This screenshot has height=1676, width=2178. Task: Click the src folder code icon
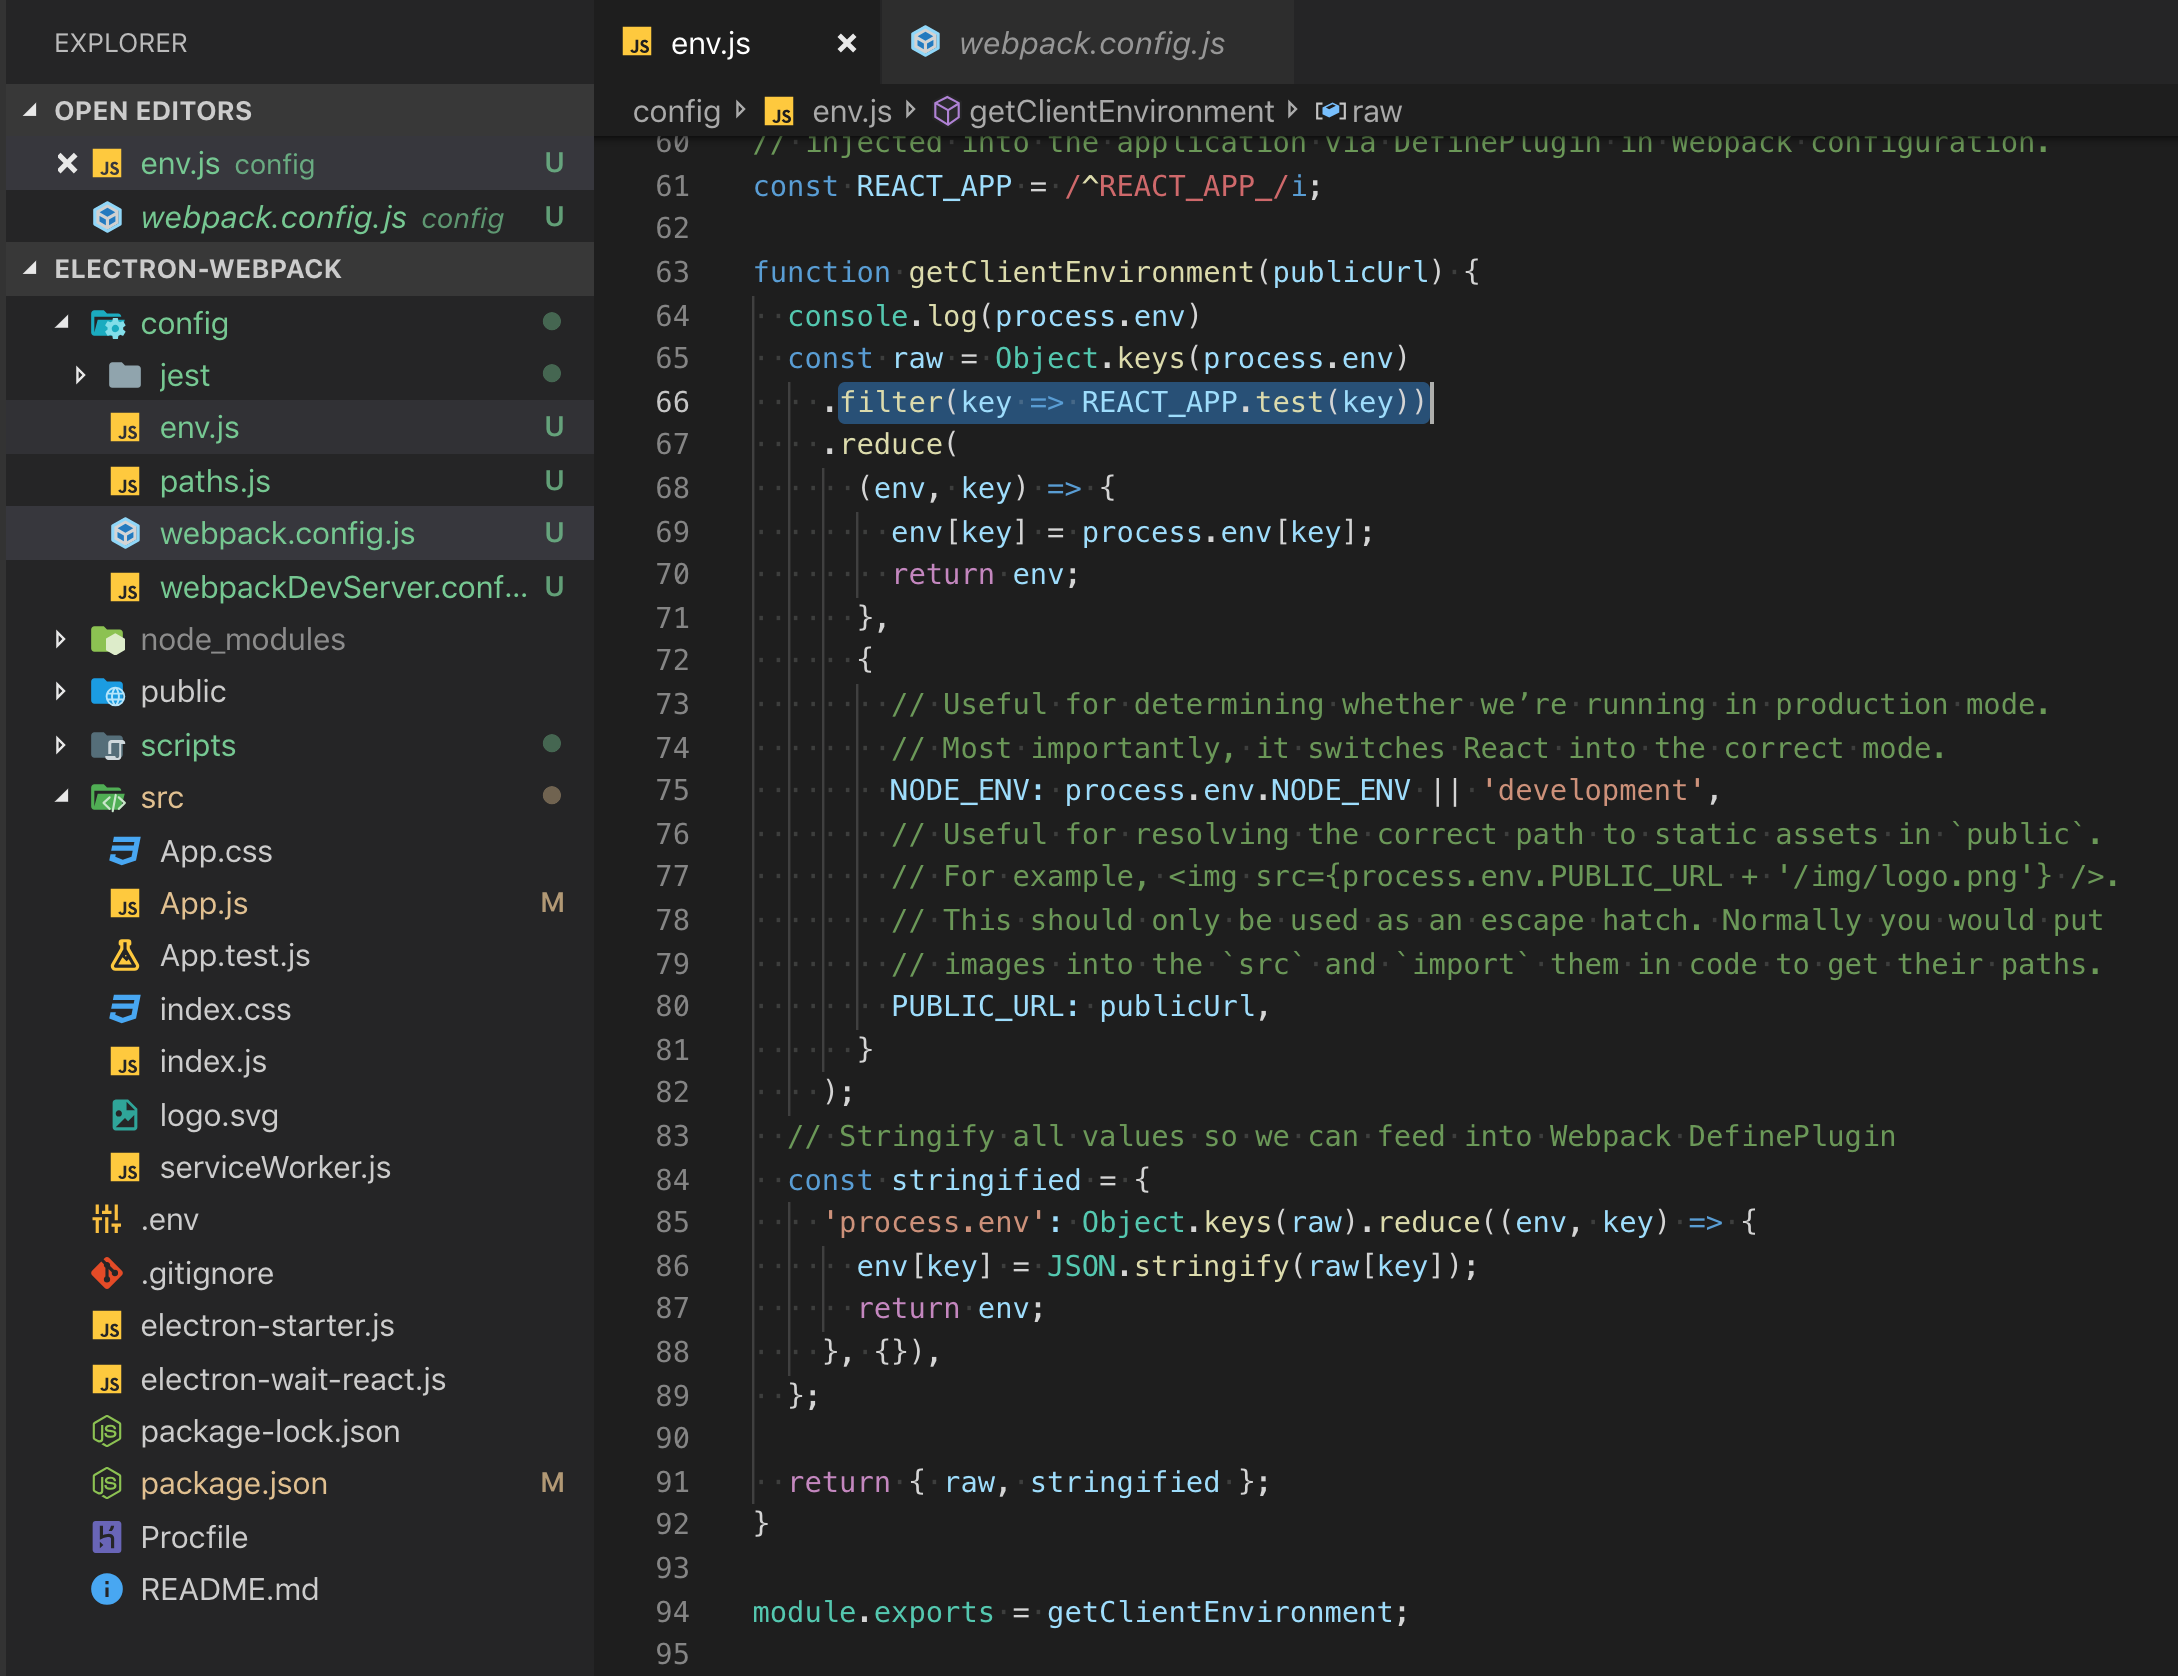(x=108, y=798)
